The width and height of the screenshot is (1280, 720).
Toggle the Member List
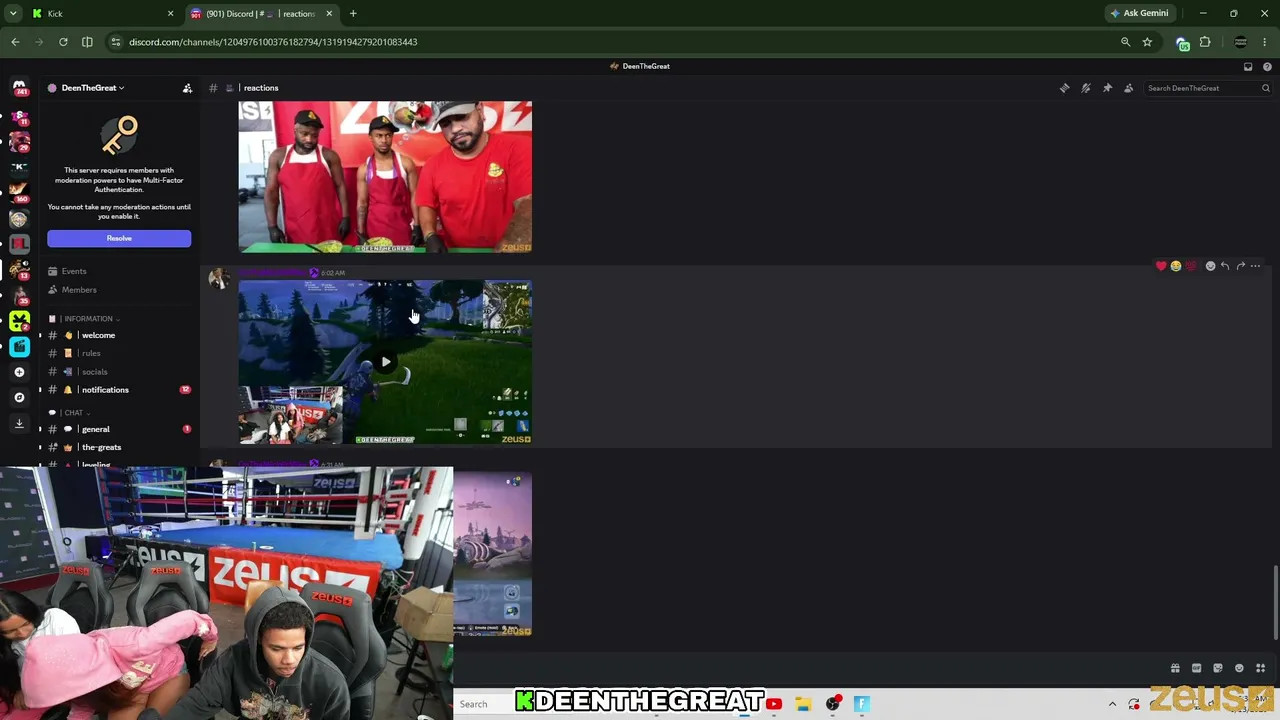(x=1129, y=88)
